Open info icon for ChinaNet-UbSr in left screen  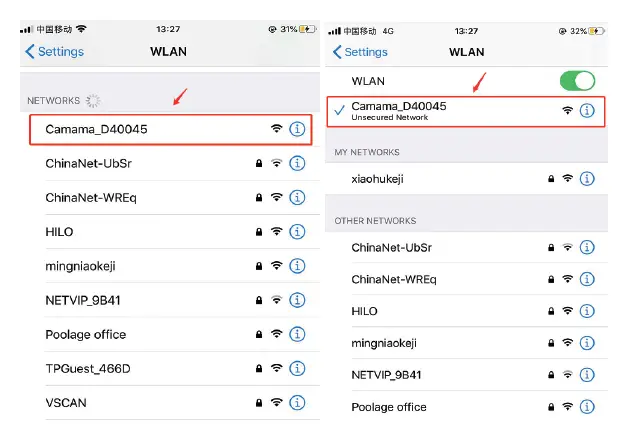297,163
